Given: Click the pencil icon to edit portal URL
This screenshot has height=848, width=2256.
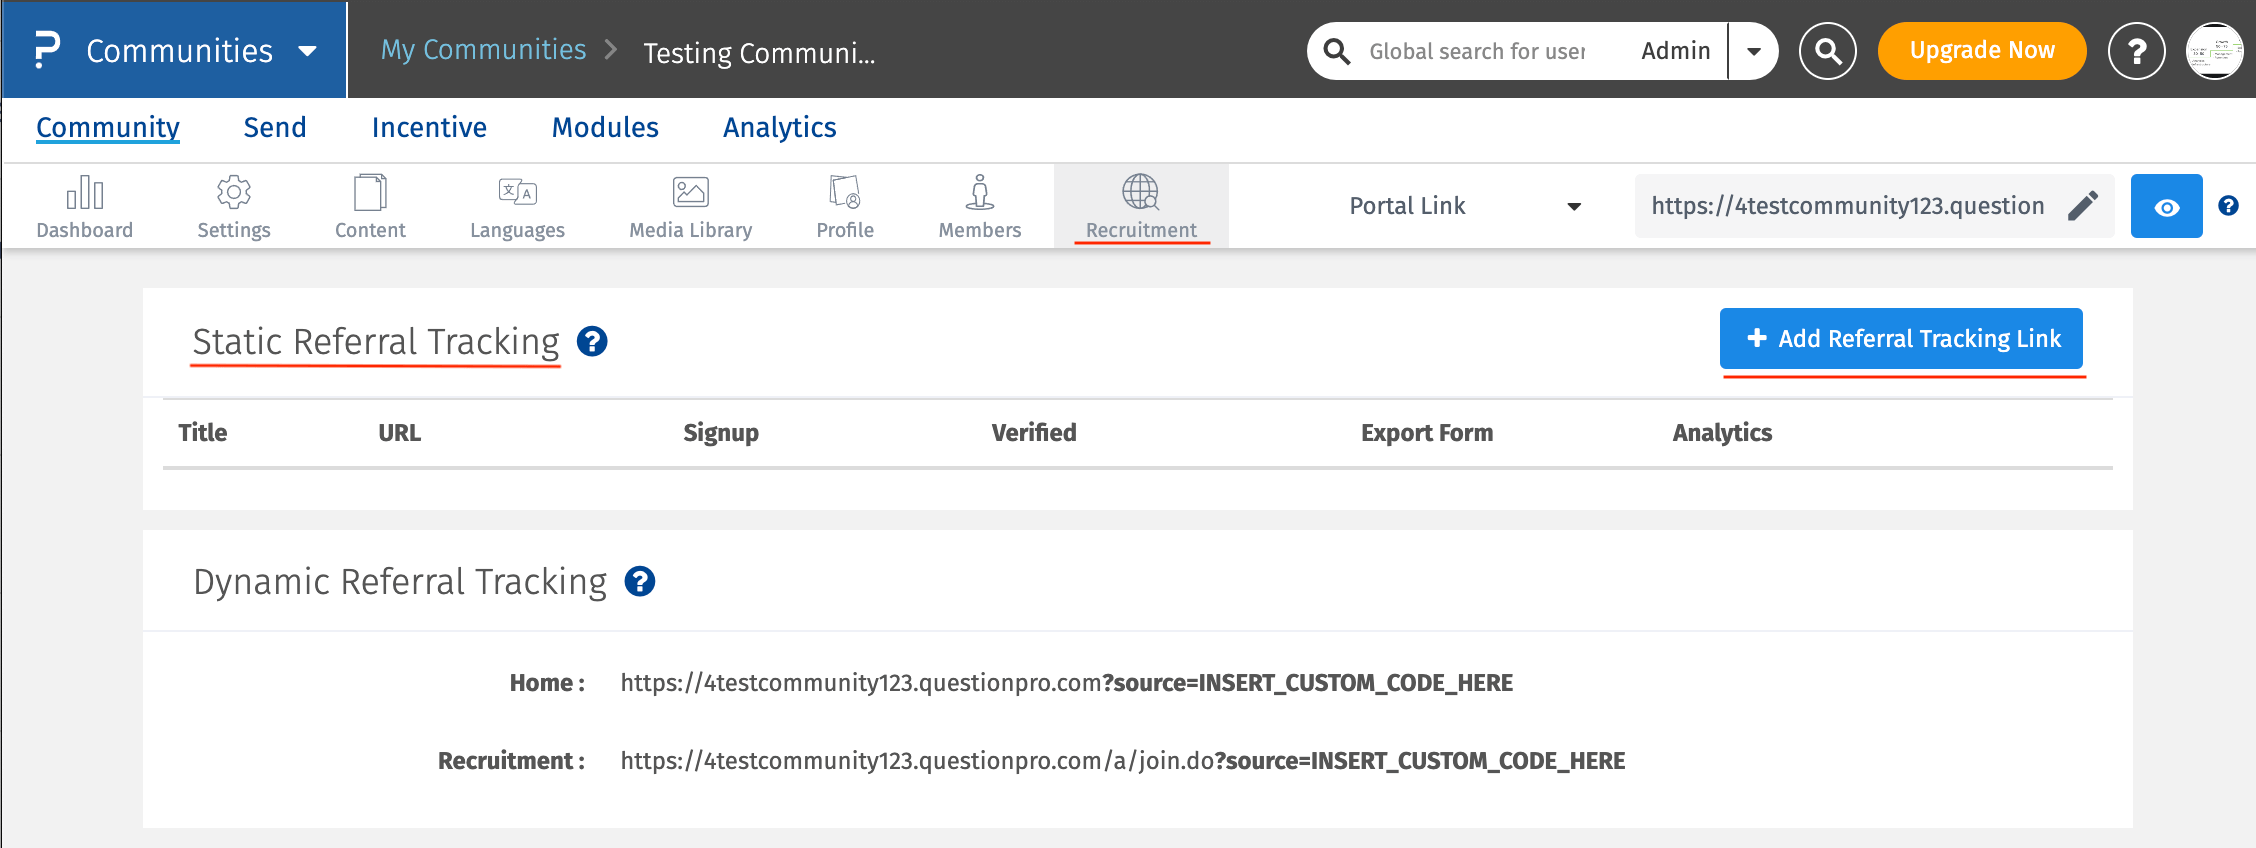Looking at the screenshot, I should [x=2083, y=206].
